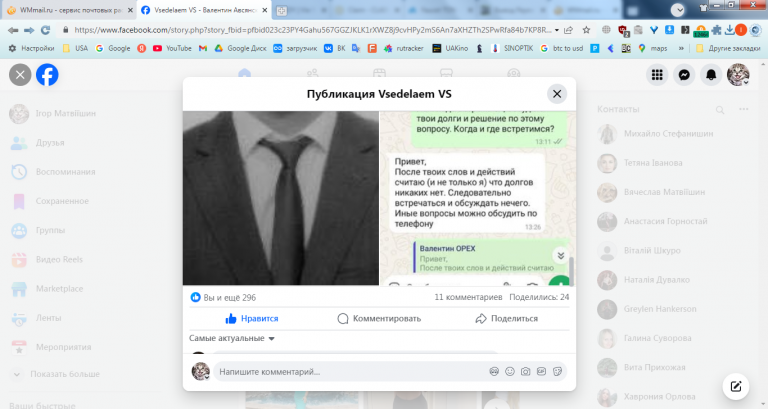Add a sticker to the comment
The image size is (768, 409).
557,372
